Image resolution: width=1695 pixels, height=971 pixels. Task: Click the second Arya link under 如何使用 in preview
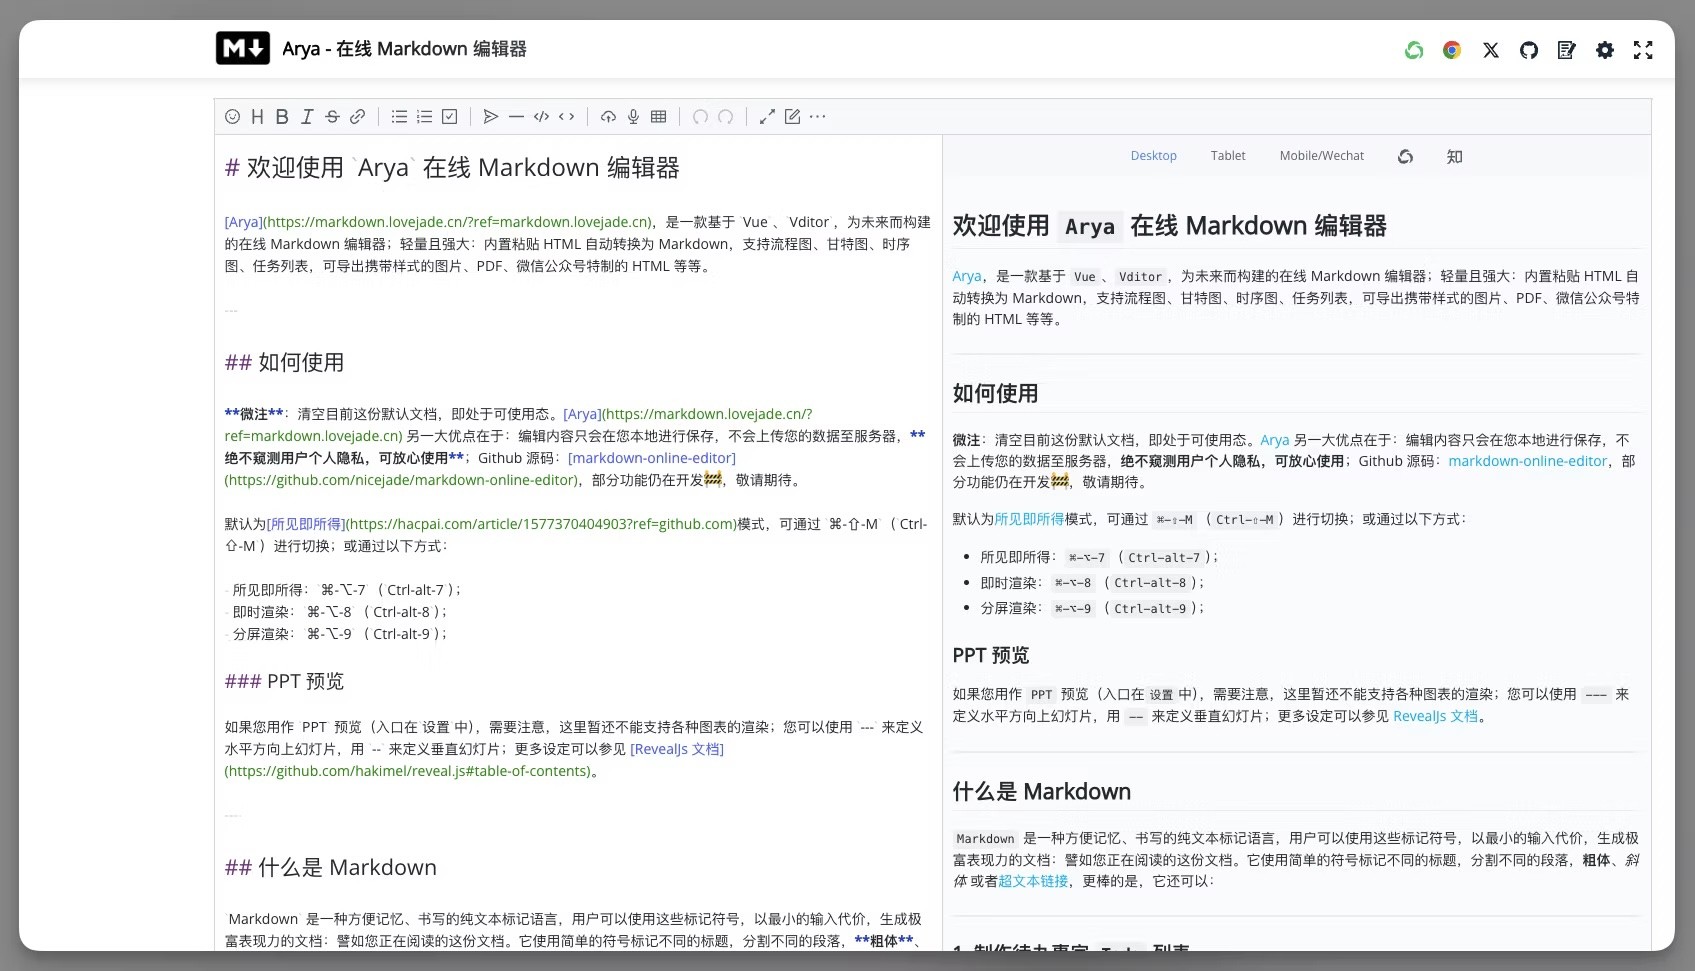click(x=1274, y=440)
